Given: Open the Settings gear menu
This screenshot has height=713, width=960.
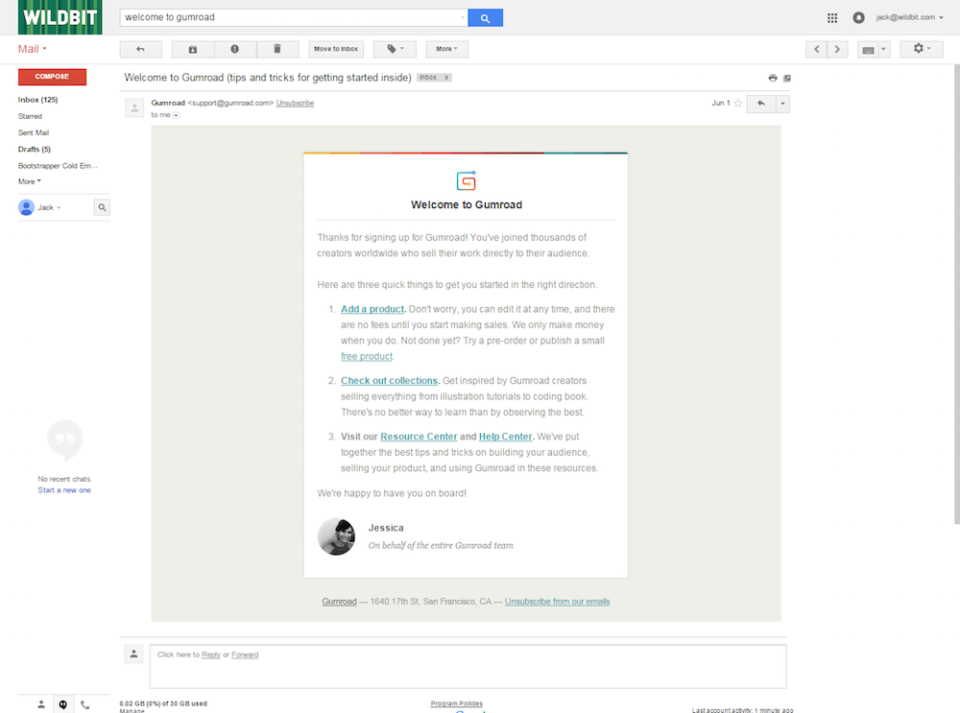Looking at the screenshot, I should click(x=921, y=49).
